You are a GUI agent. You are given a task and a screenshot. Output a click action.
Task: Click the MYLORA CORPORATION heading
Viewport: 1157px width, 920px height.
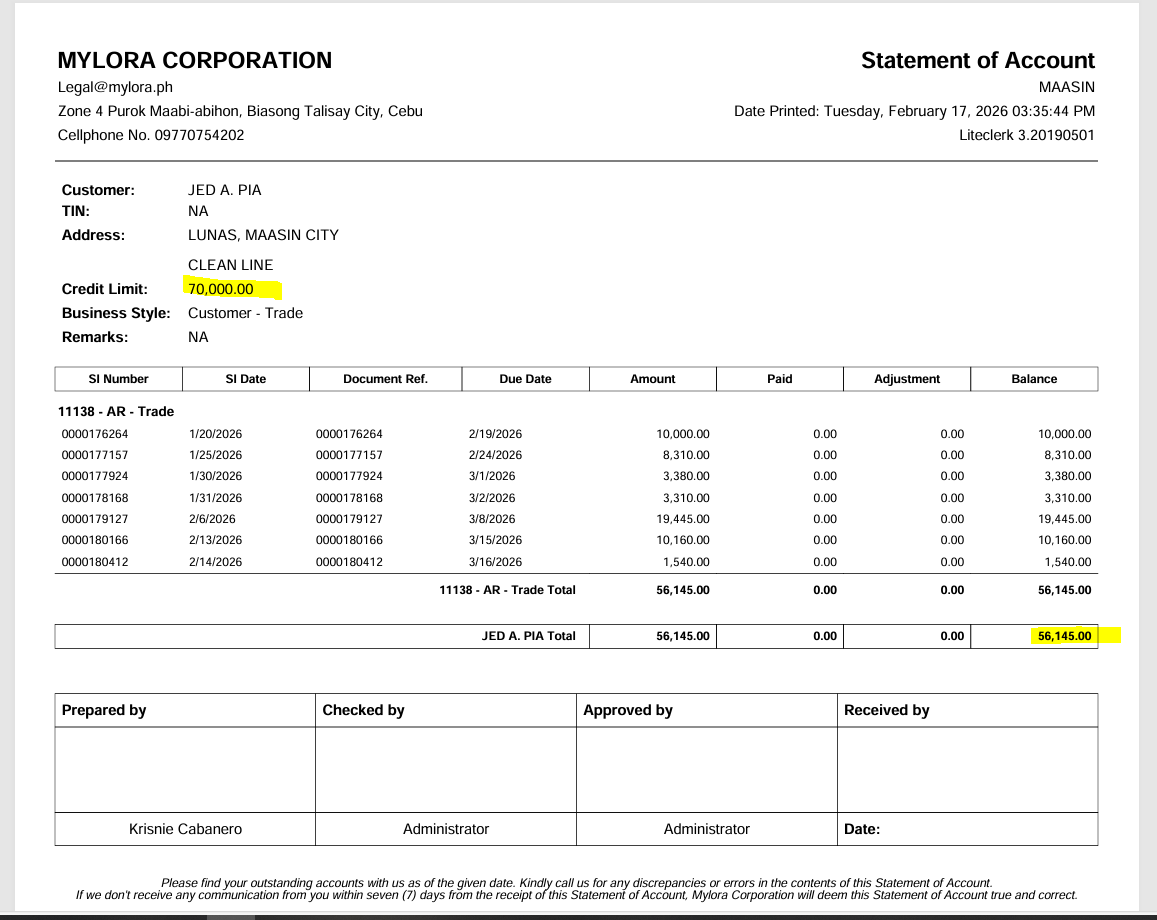(195, 61)
